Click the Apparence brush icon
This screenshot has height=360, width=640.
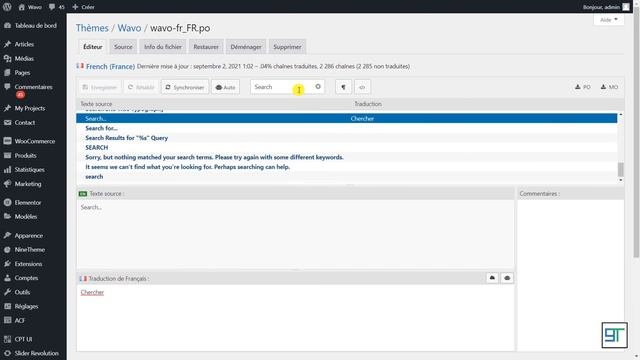coord(7,236)
